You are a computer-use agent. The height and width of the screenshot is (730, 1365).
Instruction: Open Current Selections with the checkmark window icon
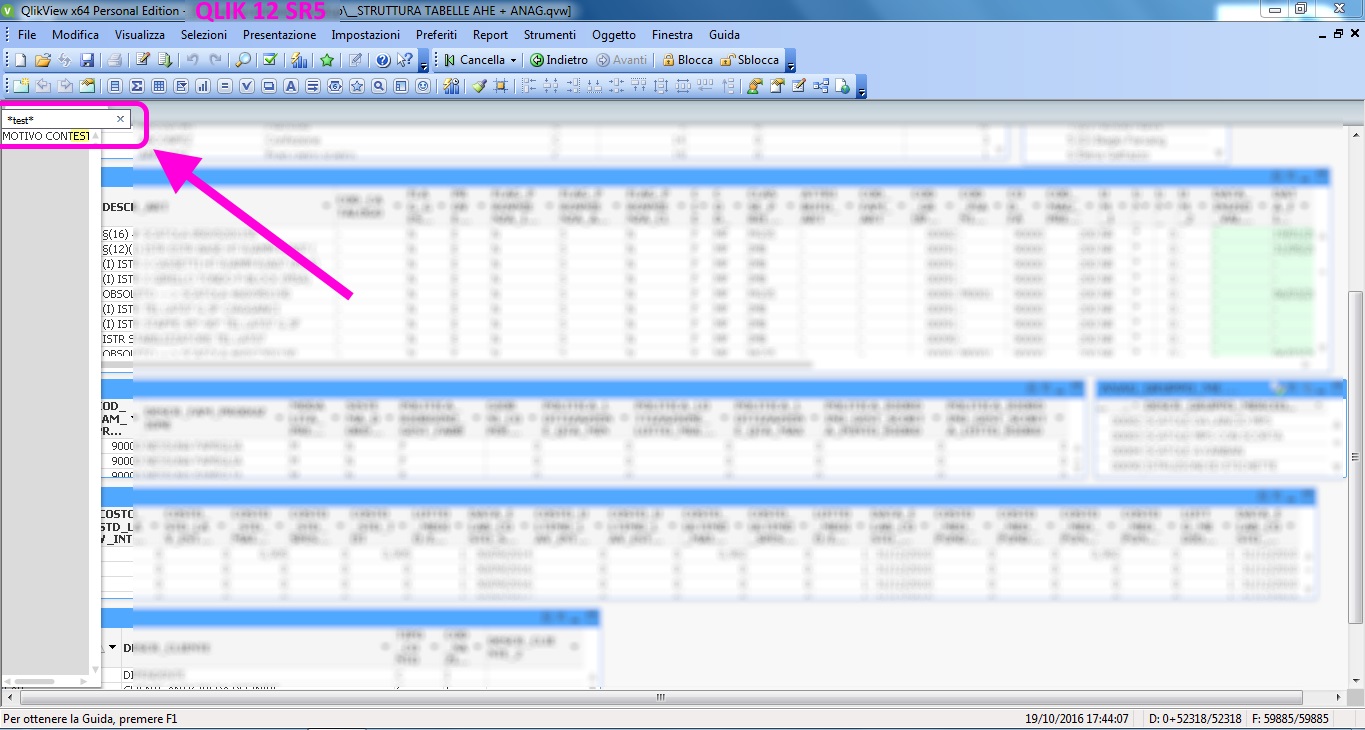pos(270,60)
